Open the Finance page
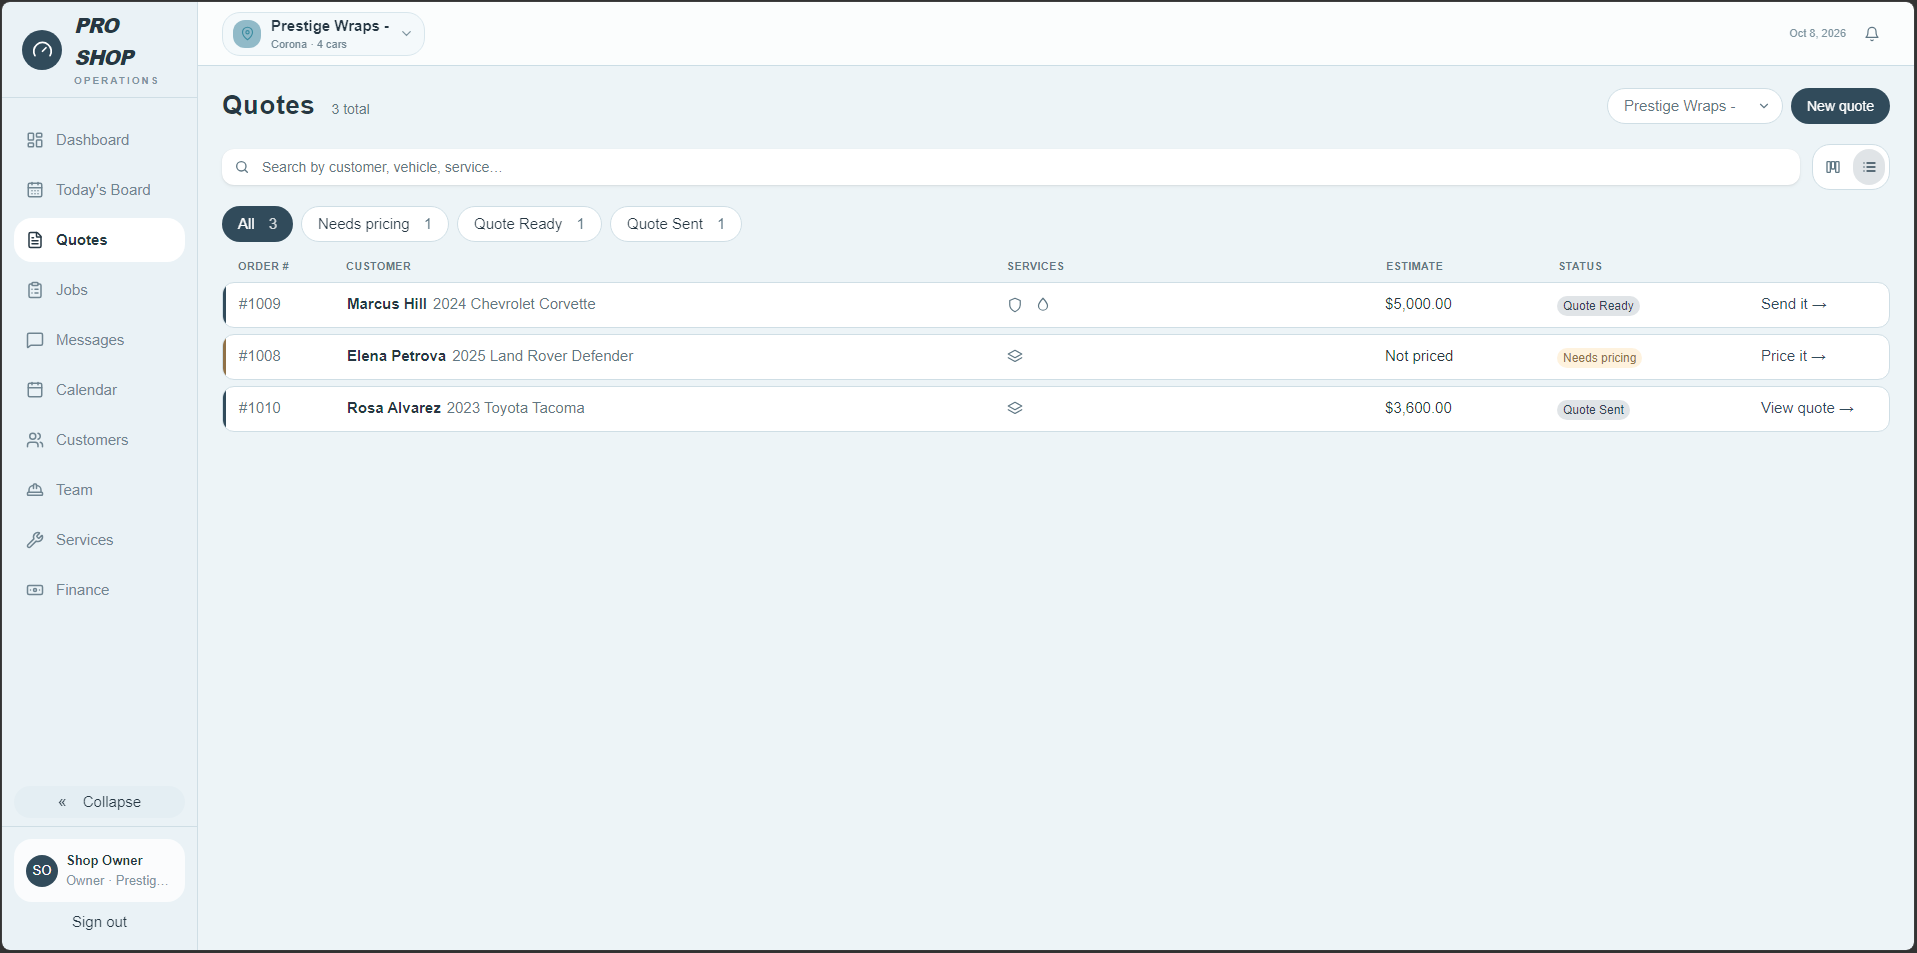Viewport: 1917px width, 953px height. (99, 590)
